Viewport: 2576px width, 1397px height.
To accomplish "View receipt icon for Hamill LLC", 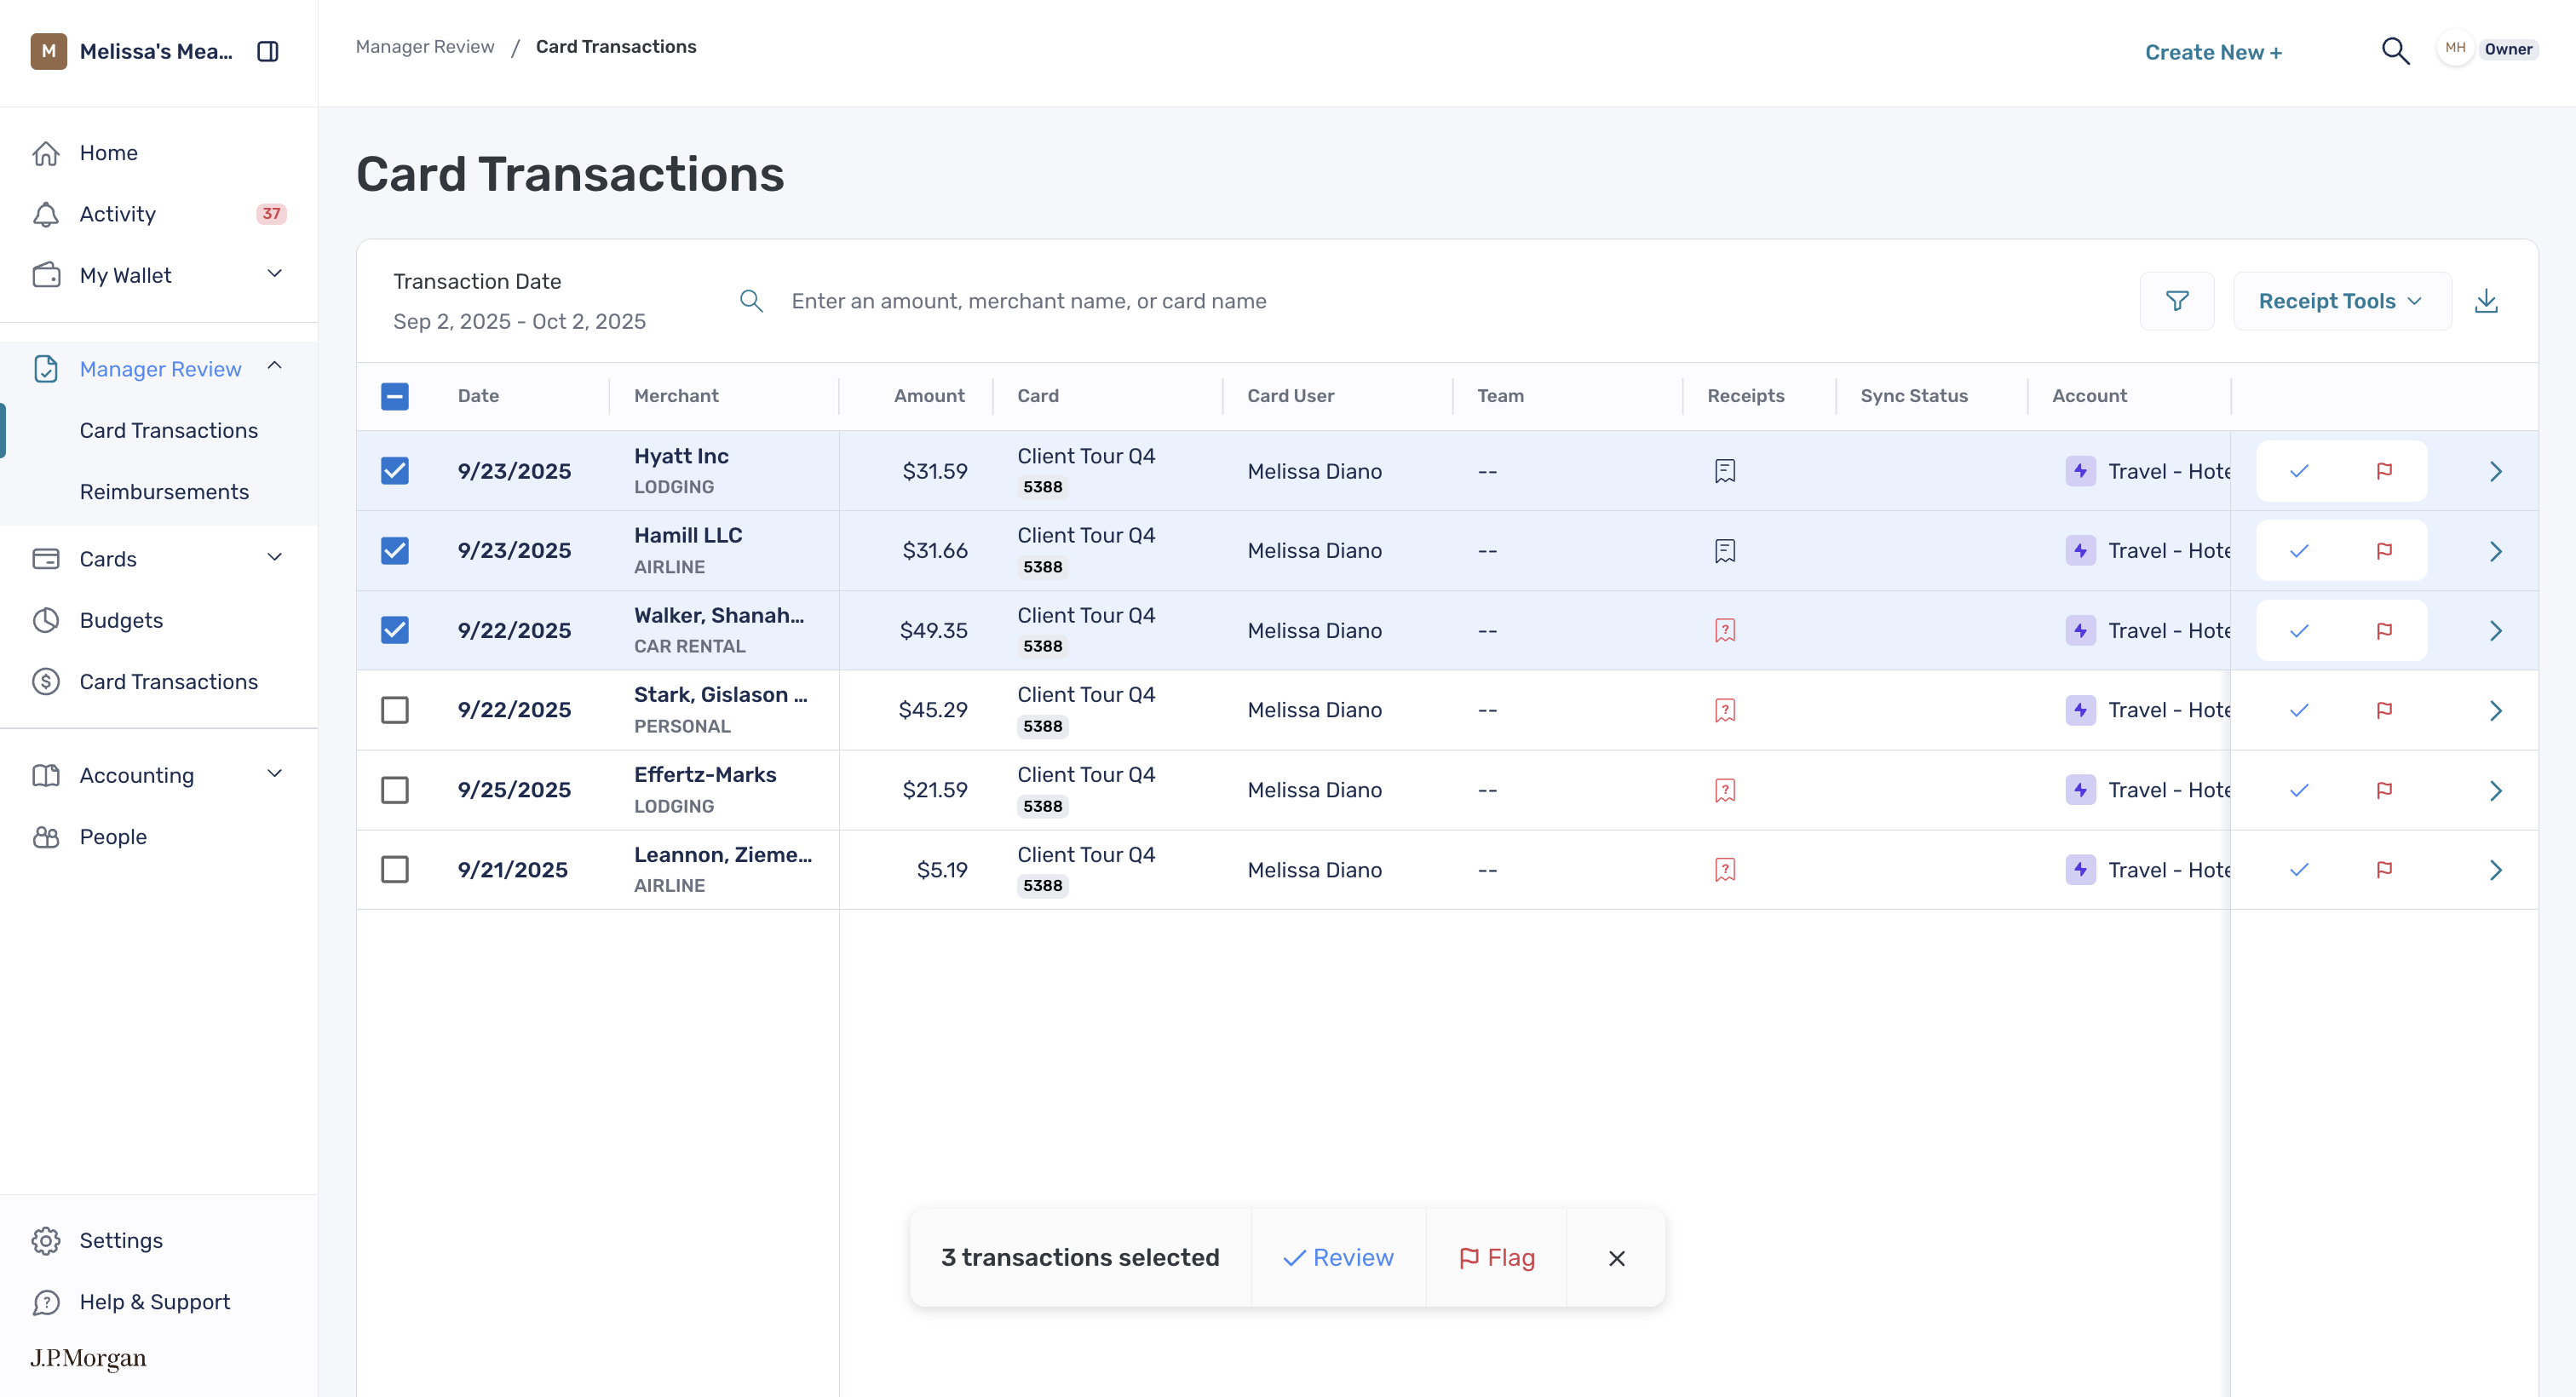I will pos(1725,551).
